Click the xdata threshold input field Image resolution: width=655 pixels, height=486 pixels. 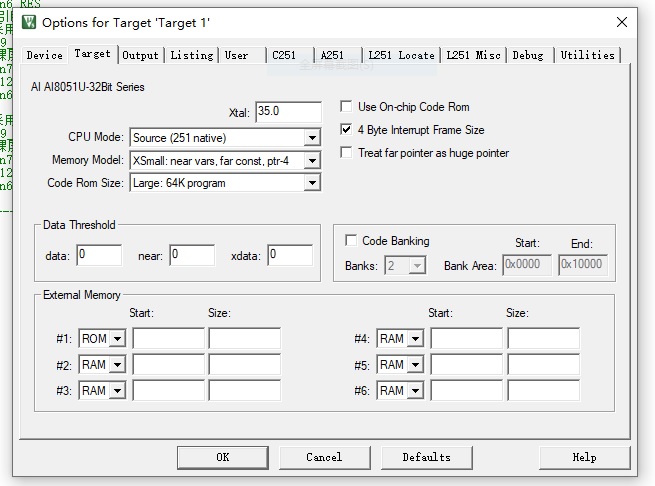click(289, 256)
